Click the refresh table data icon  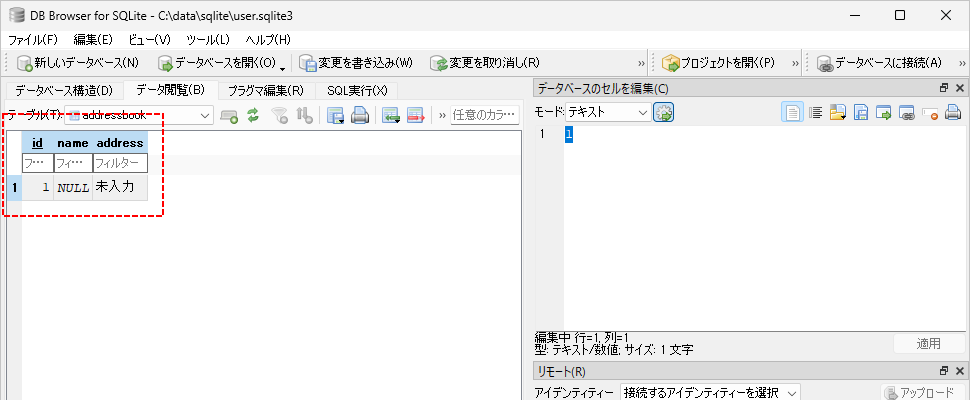pyautogui.click(x=253, y=115)
